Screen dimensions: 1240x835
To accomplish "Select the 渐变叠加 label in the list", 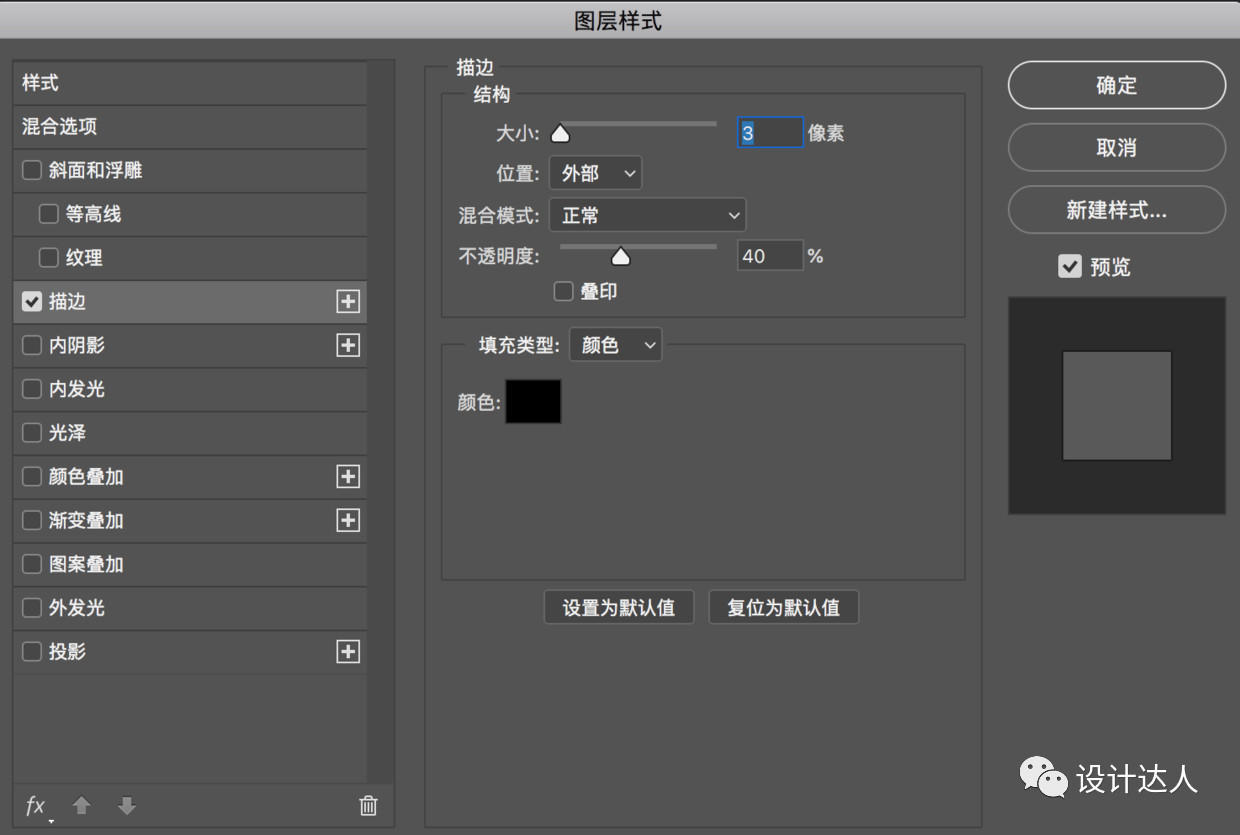I will coord(86,521).
